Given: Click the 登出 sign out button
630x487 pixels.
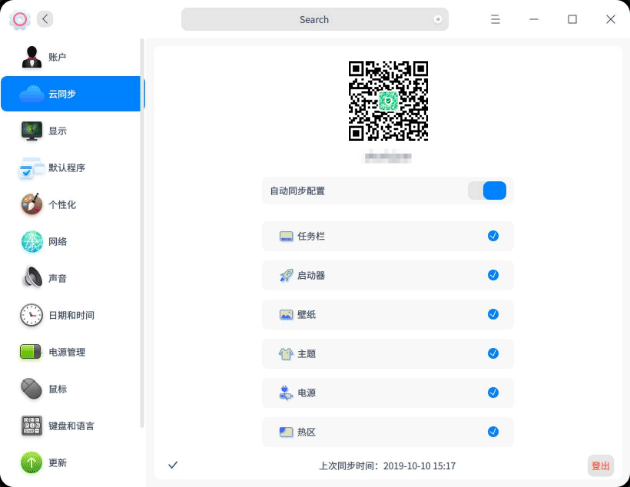Looking at the screenshot, I should coord(601,466).
